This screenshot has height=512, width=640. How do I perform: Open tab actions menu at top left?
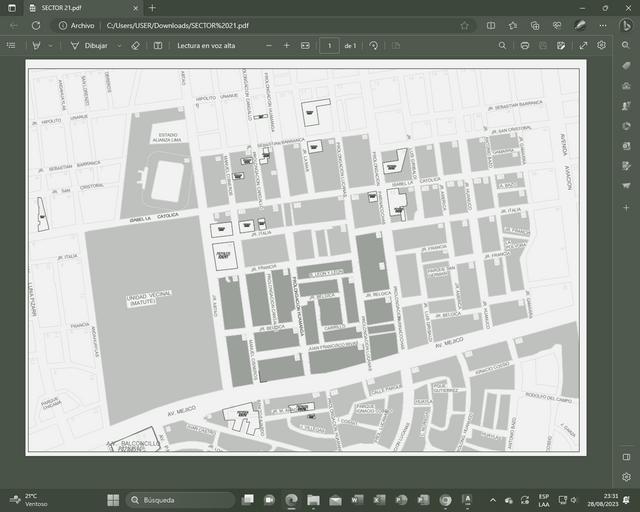click(x=11, y=8)
